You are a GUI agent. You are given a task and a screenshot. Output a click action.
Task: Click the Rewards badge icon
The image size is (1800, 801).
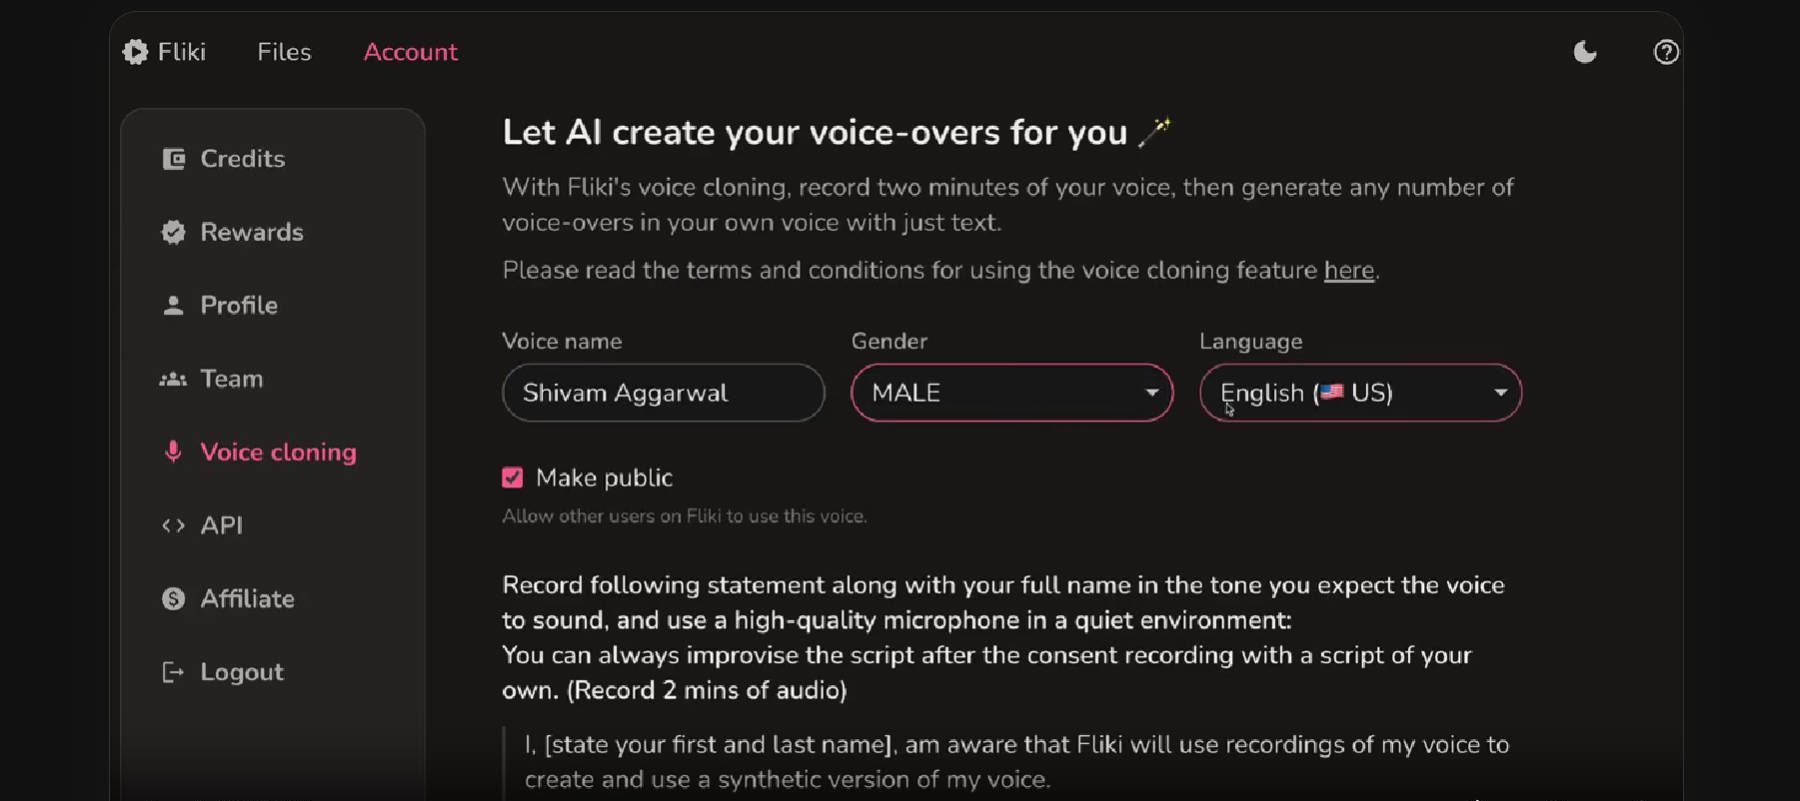point(173,232)
